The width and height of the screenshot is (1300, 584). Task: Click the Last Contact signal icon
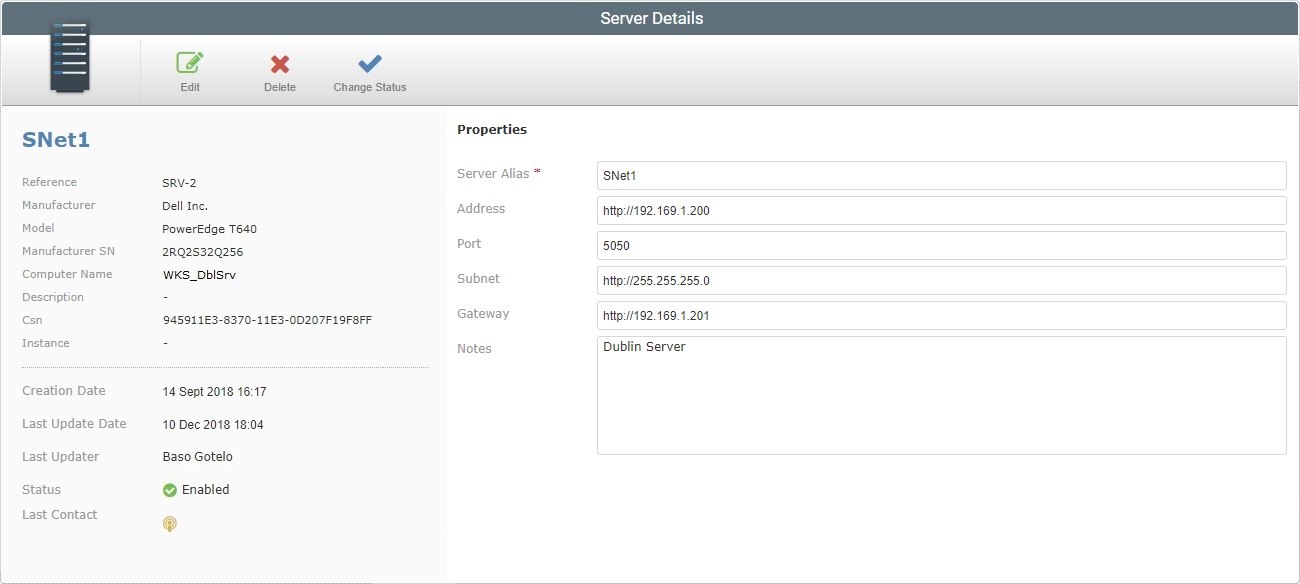[x=170, y=523]
